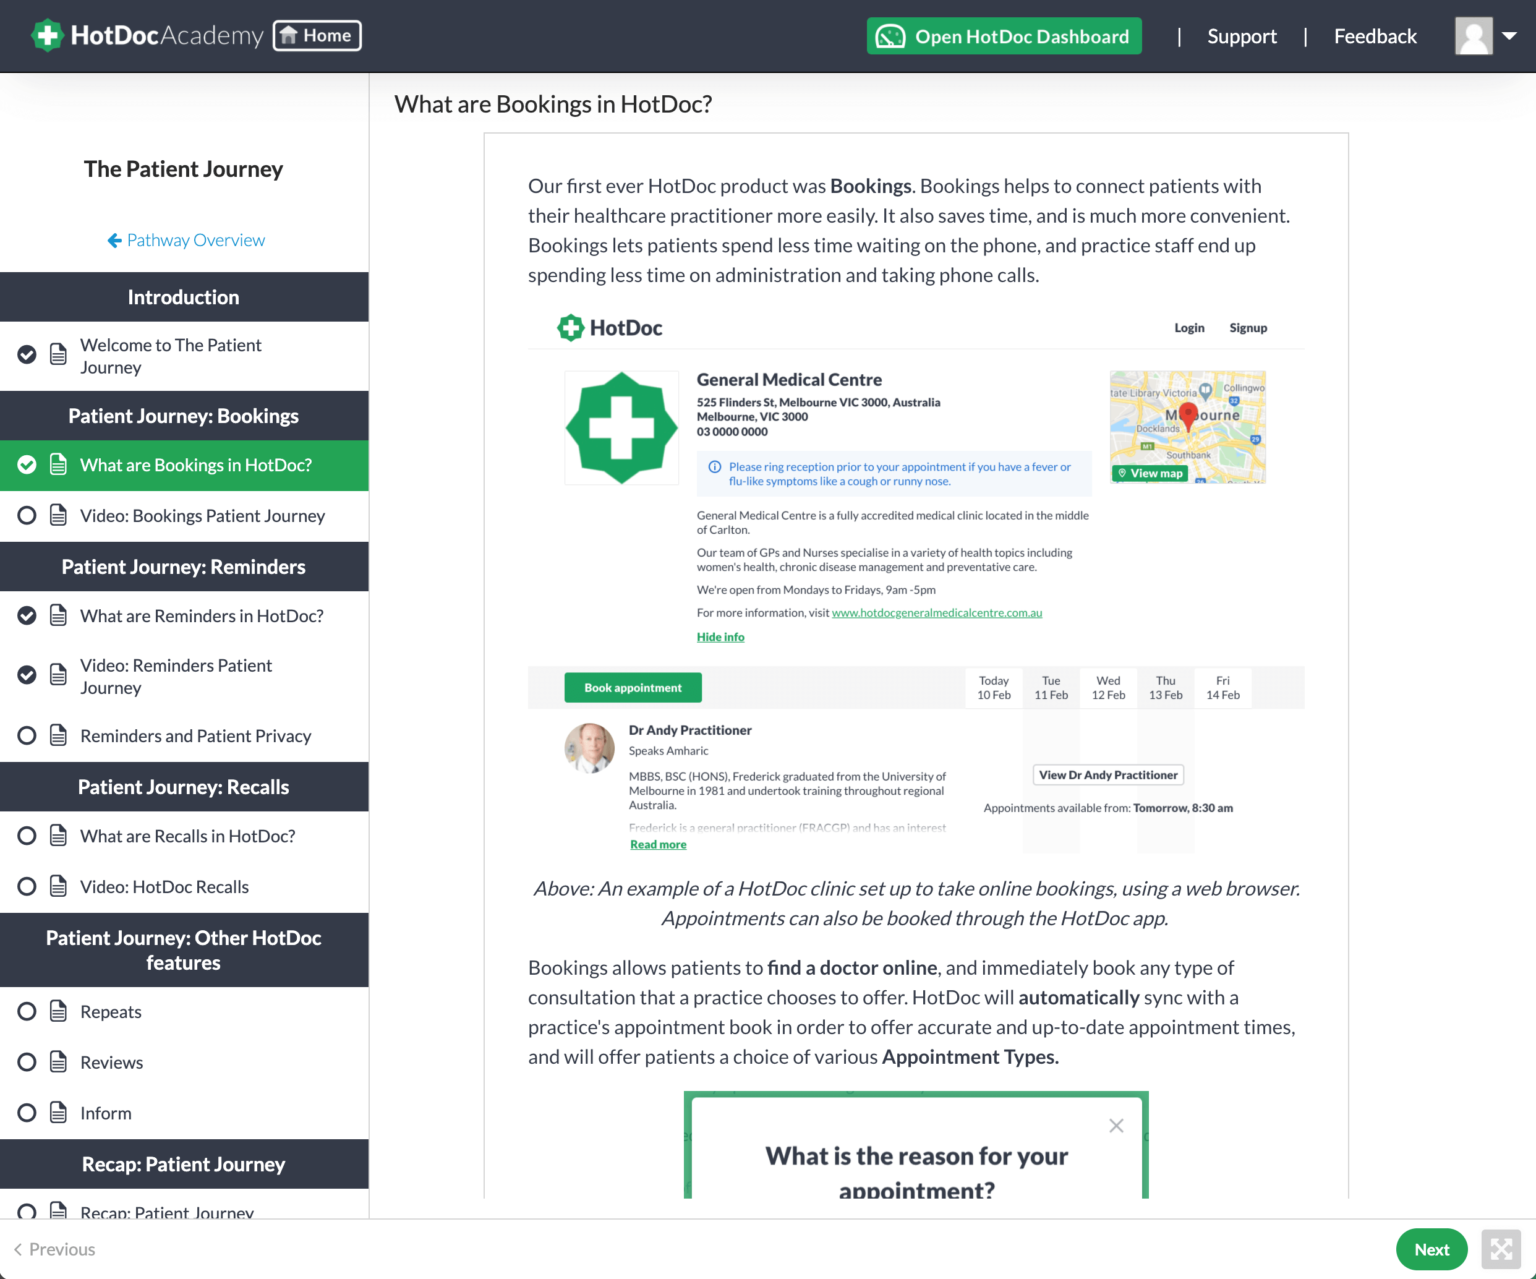The height and width of the screenshot is (1279, 1536).
Task: Mark the Reminders and Patient Privacy lesson complete
Action: (27, 735)
